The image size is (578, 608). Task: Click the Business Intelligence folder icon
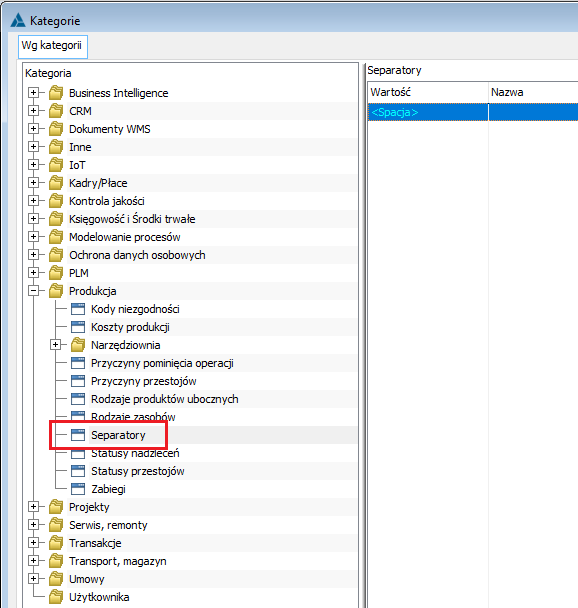(56, 93)
